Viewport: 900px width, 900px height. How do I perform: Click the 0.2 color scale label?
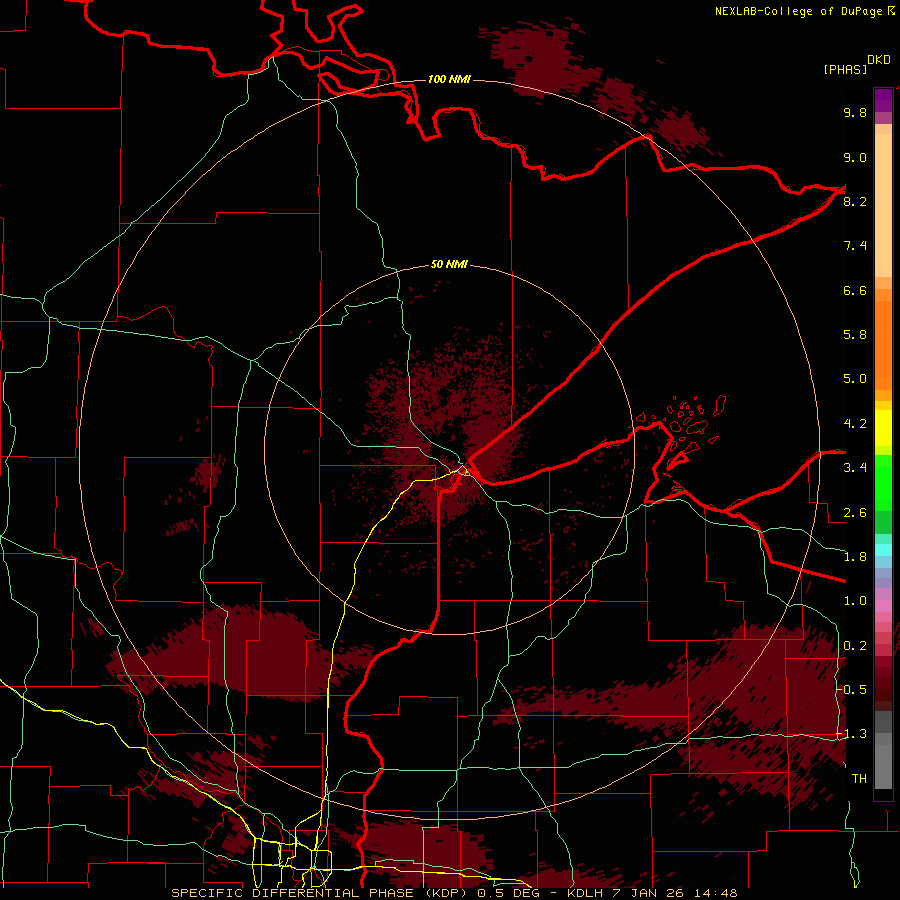click(855, 646)
